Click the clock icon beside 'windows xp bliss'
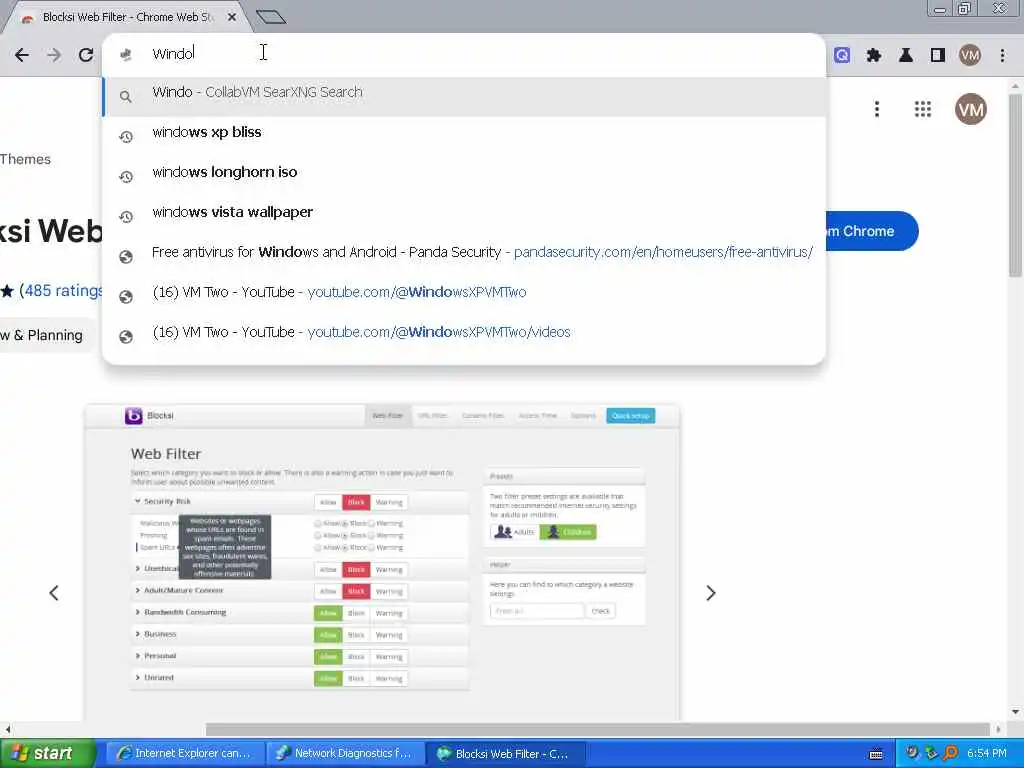Screen dimensions: 1024x768 (x=126, y=136)
